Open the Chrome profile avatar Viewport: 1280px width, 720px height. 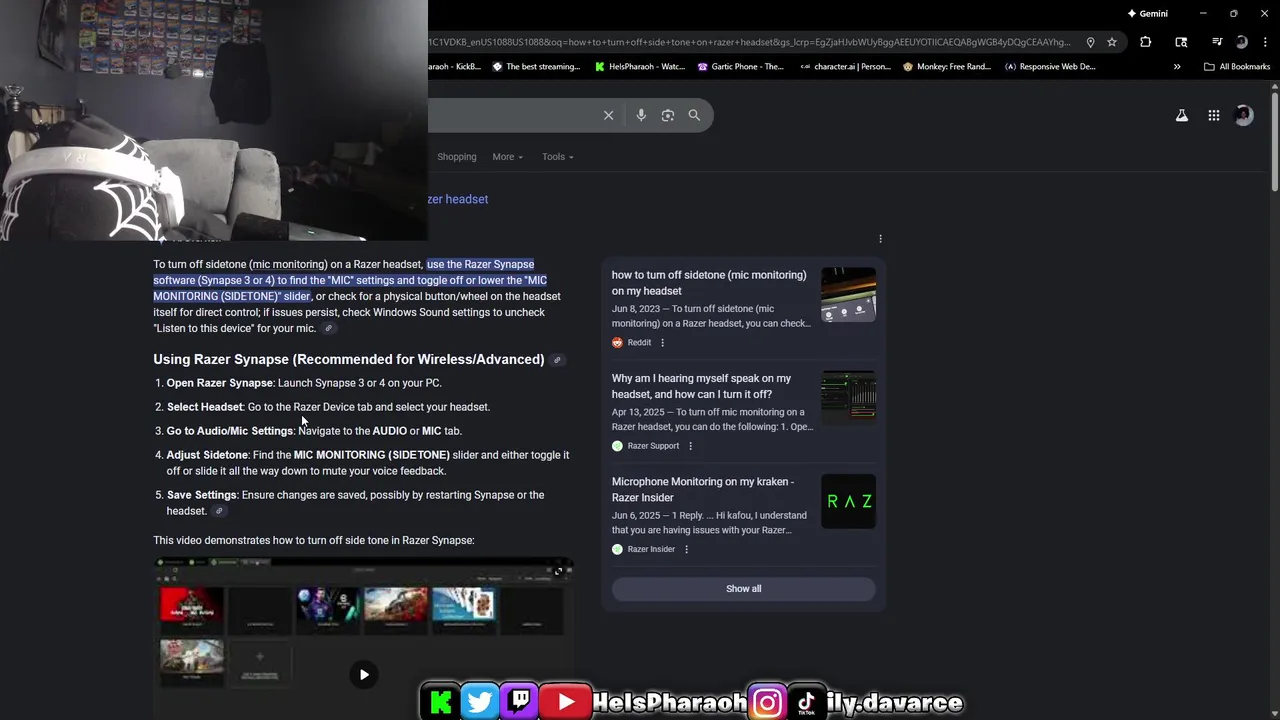(x=1241, y=42)
